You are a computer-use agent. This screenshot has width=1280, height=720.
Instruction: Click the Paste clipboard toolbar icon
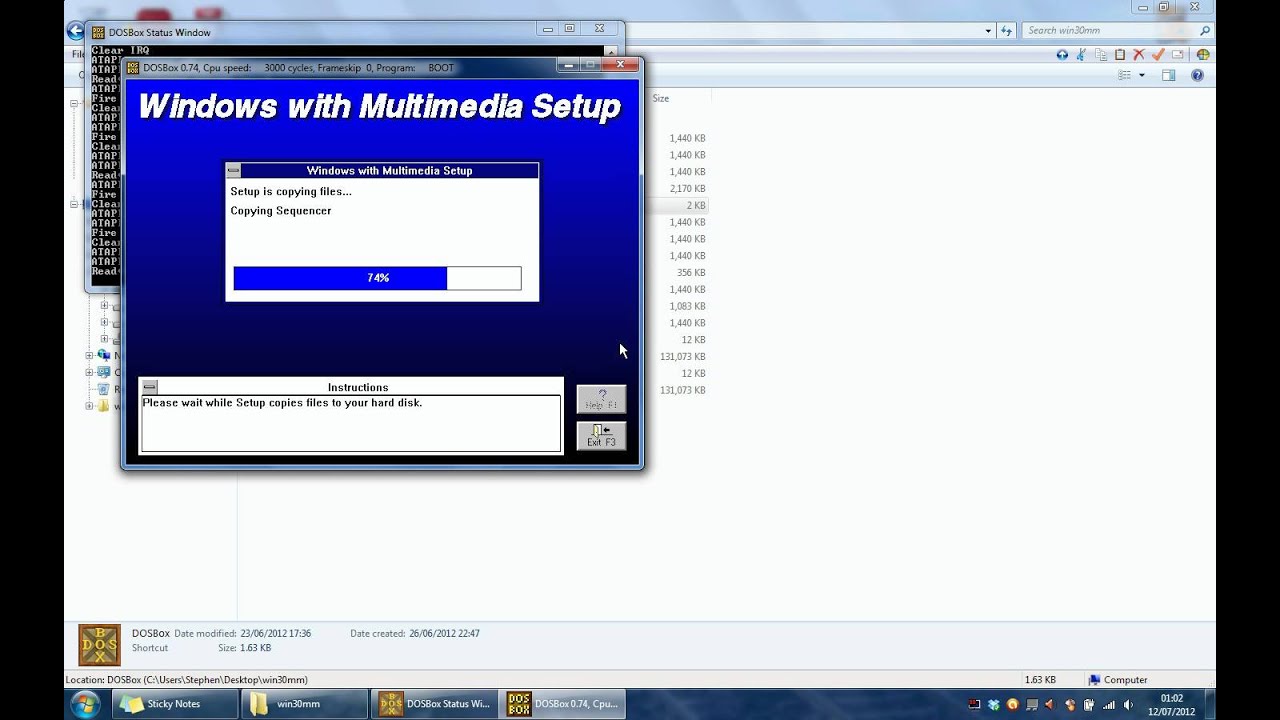(x=1120, y=55)
